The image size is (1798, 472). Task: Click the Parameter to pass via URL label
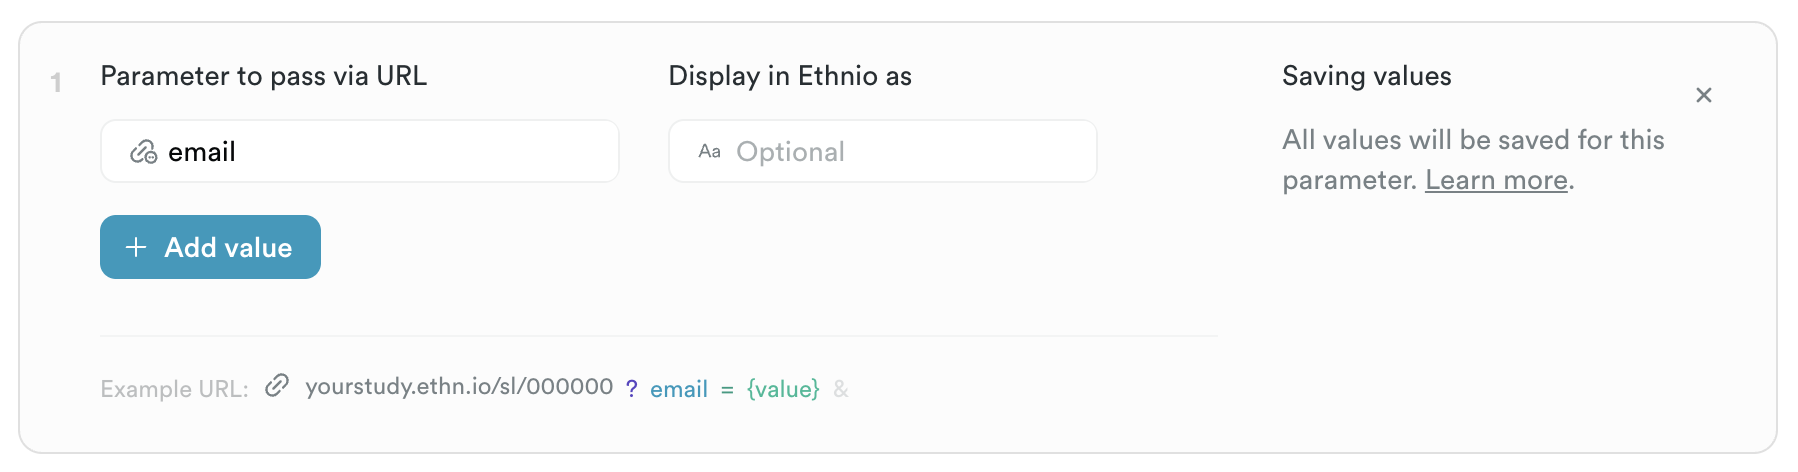pyautogui.click(x=264, y=76)
